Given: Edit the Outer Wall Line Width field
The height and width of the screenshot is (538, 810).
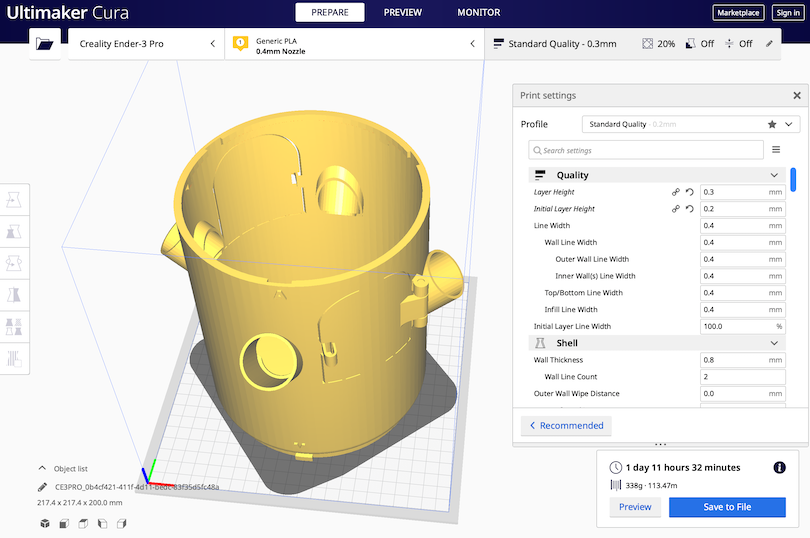Looking at the screenshot, I should pos(742,259).
